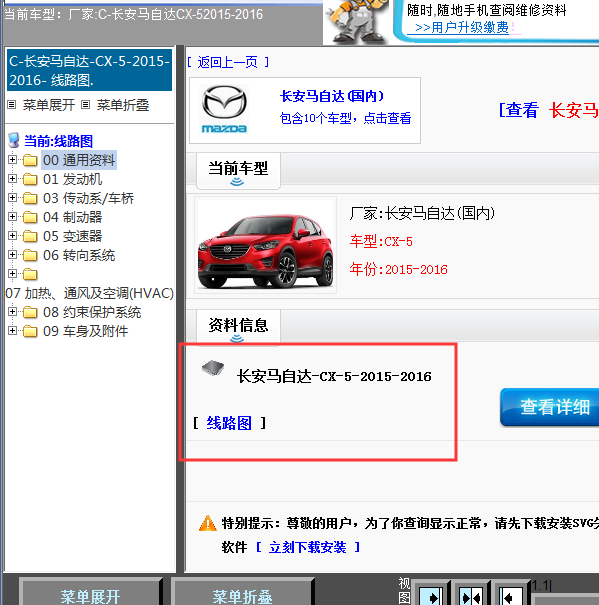Select 06 转向系统 tree item

tap(79, 255)
